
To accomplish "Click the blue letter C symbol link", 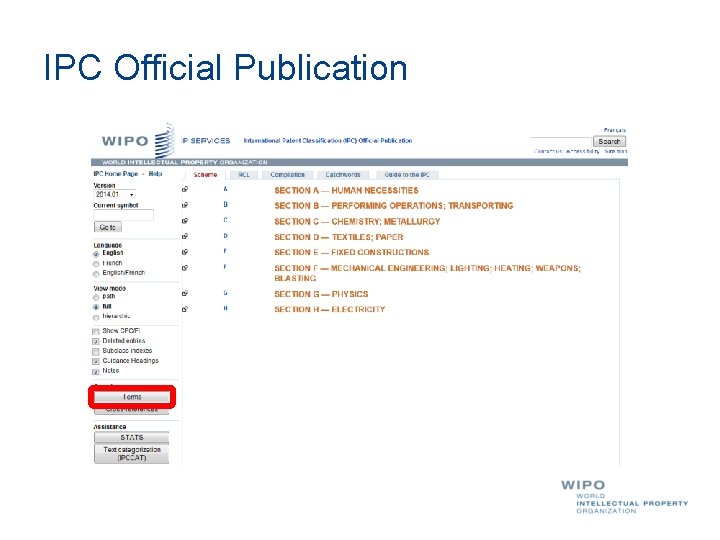I will [x=225, y=220].
